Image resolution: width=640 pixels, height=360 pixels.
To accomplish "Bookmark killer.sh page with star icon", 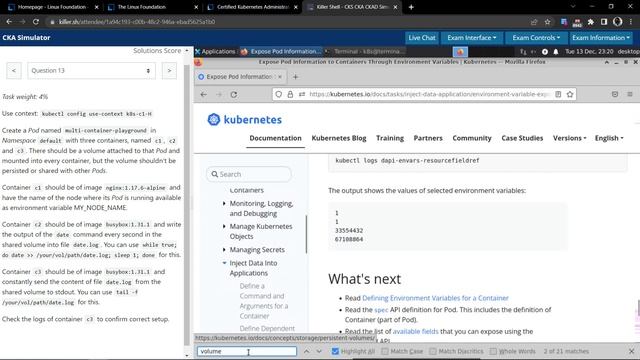I will click(x=547, y=22).
